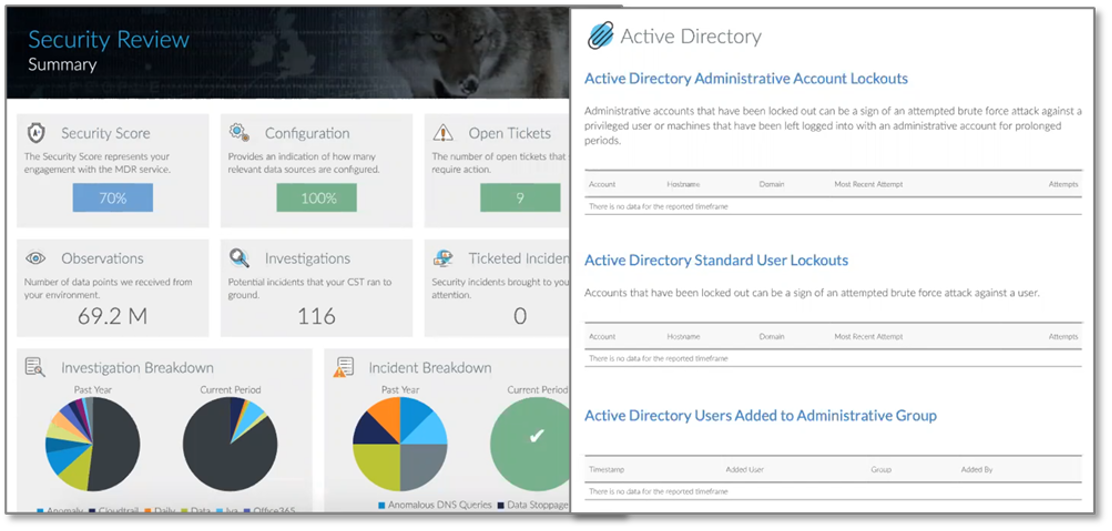Open the Observations card title
1112x531 pixels.
102,259
